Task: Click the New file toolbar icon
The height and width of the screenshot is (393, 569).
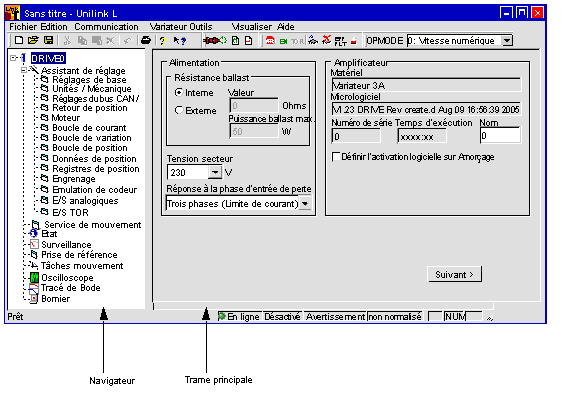Action: [x=19, y=40]
